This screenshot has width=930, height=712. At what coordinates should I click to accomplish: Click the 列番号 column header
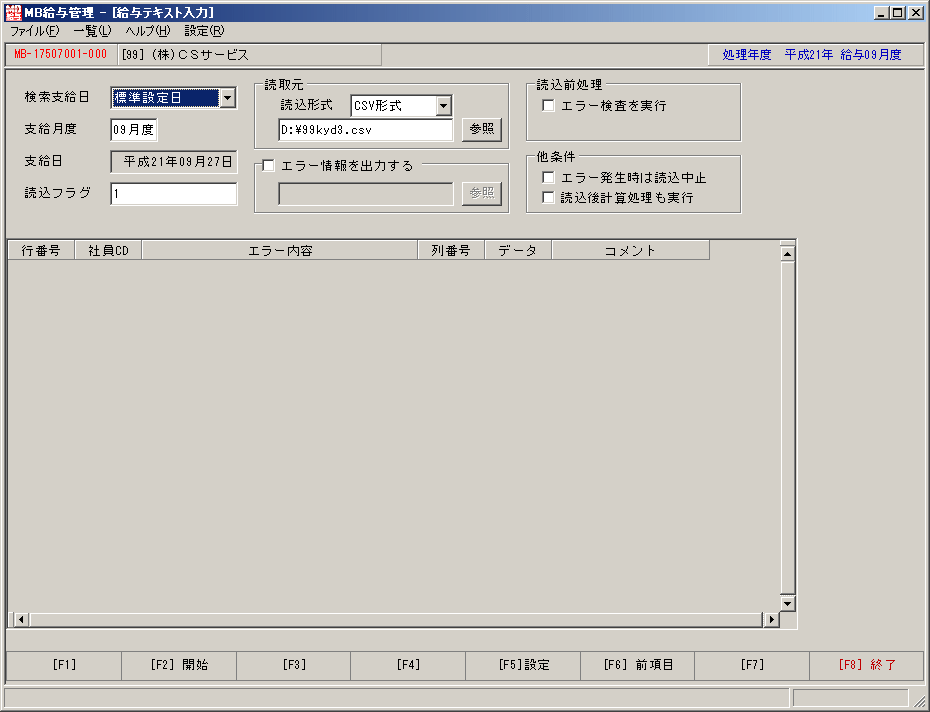pos(451,250)
